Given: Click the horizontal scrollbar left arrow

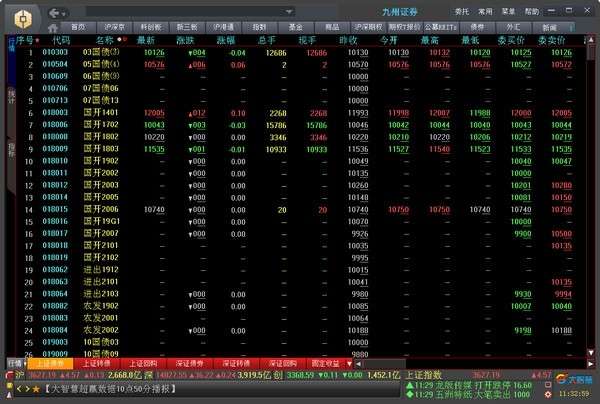Looking at the screenshot, I should [359, 363].
